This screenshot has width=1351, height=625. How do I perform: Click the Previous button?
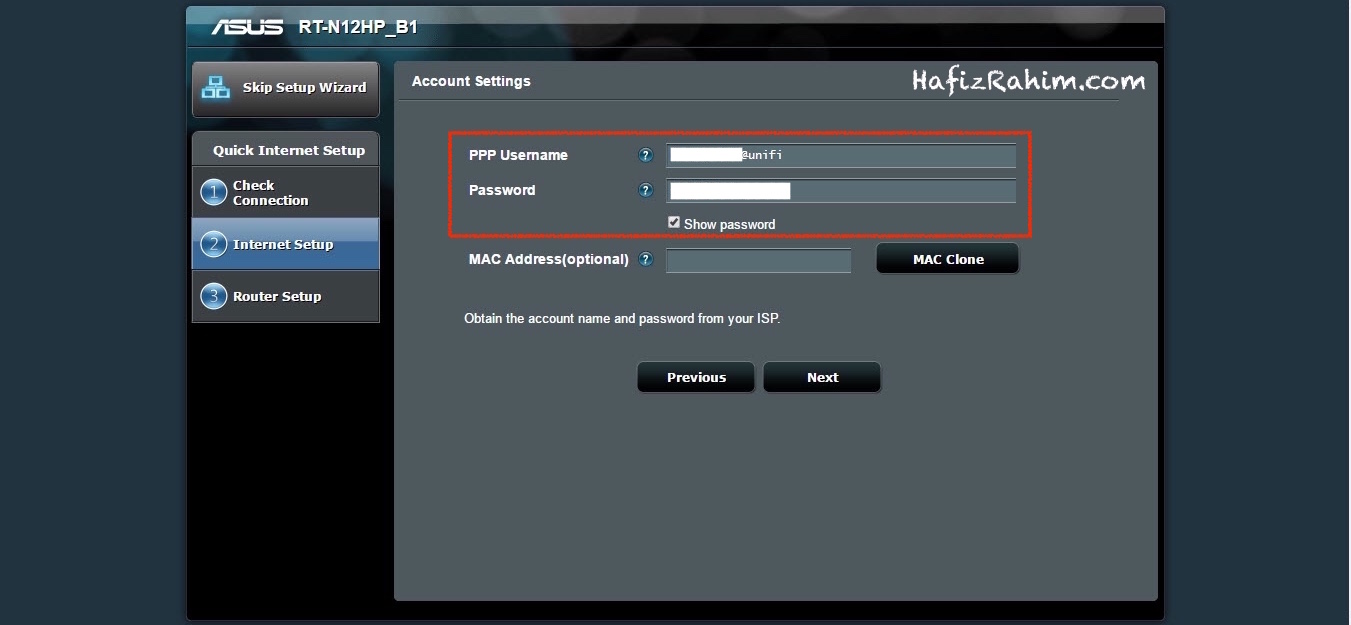coord(696,377)
